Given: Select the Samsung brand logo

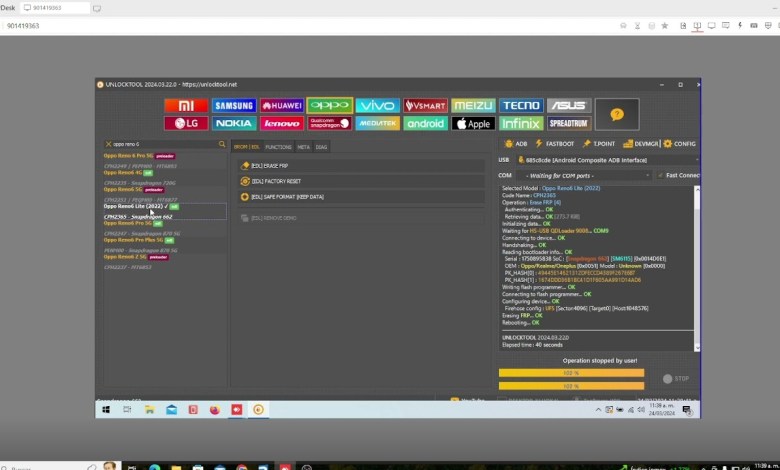Looking at the screenshot, I should (x=234, y=106).
